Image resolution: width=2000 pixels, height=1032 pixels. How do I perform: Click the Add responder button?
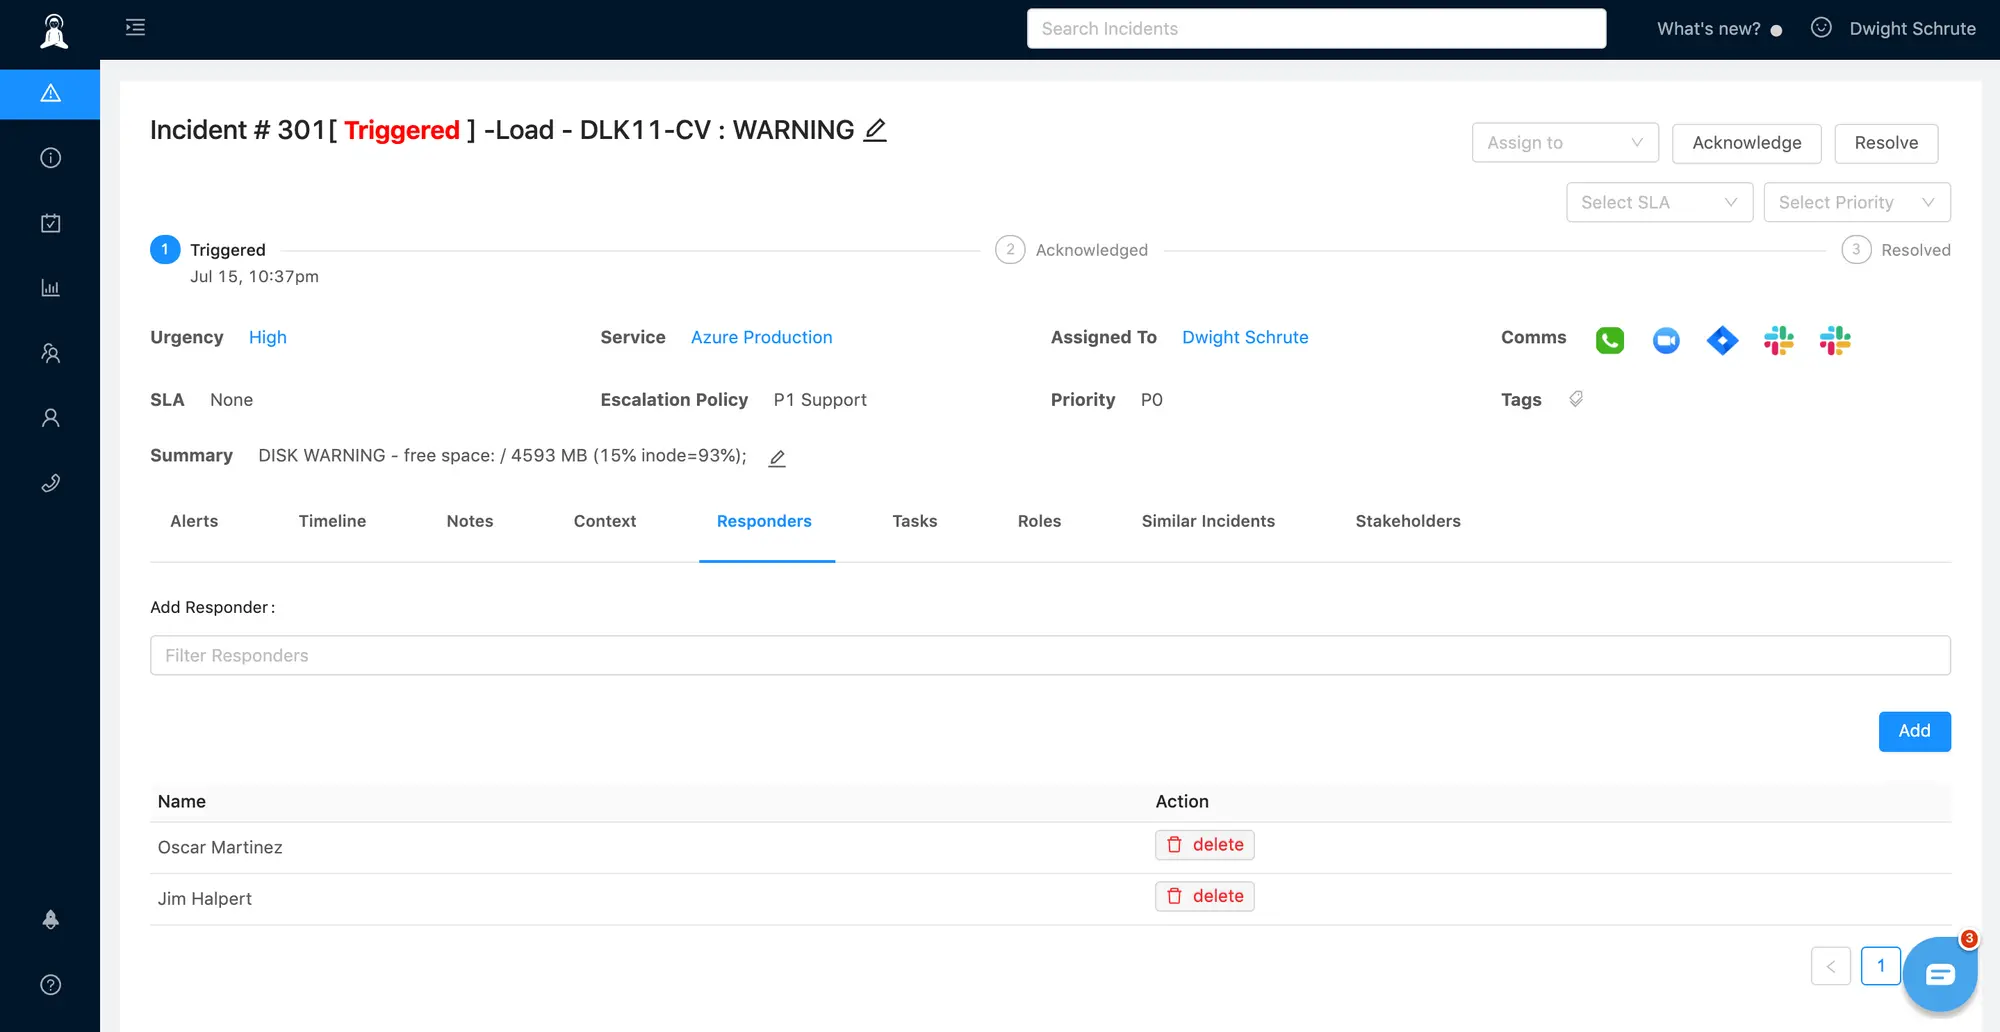coord(1914,731)
